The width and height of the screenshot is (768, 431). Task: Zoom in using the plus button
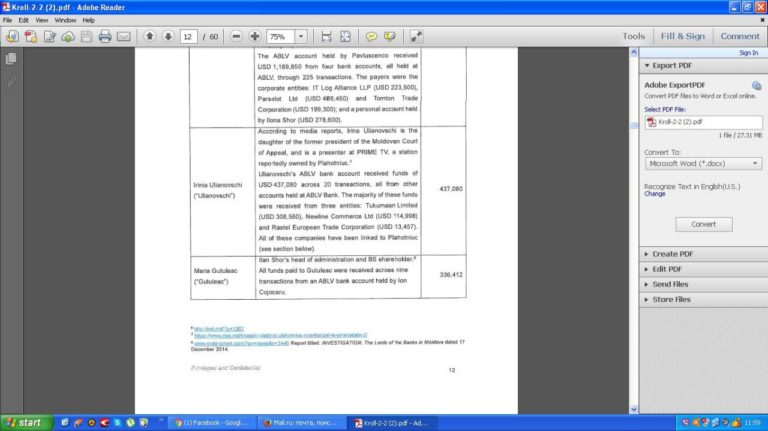pyautogui.click(x=255, y=37)
